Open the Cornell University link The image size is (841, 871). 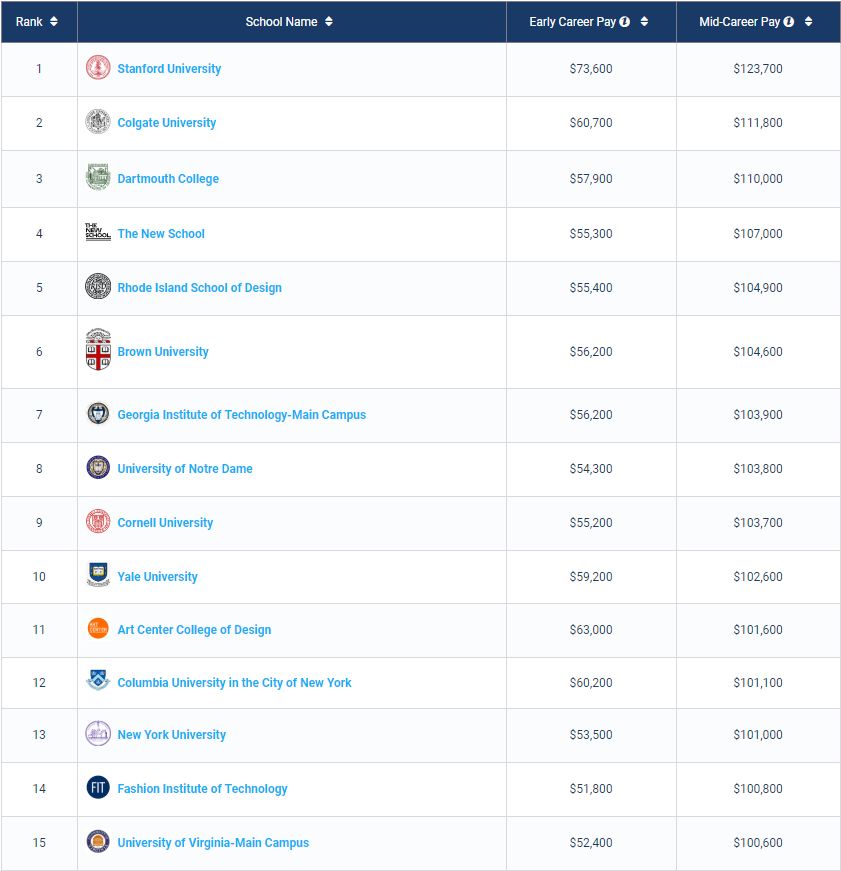pos(165,523)
